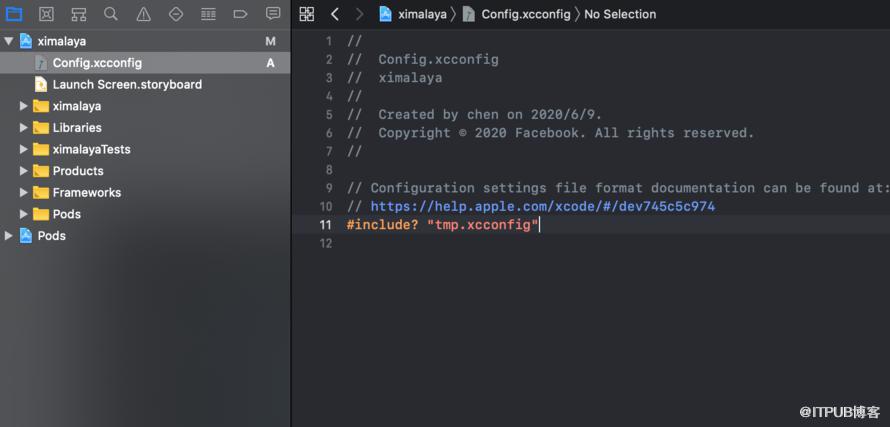Click Config.xcconfig in the jump bar
The width and height of the screenshot is (890, 427).
pyautogui.click(x=526, y=14)
